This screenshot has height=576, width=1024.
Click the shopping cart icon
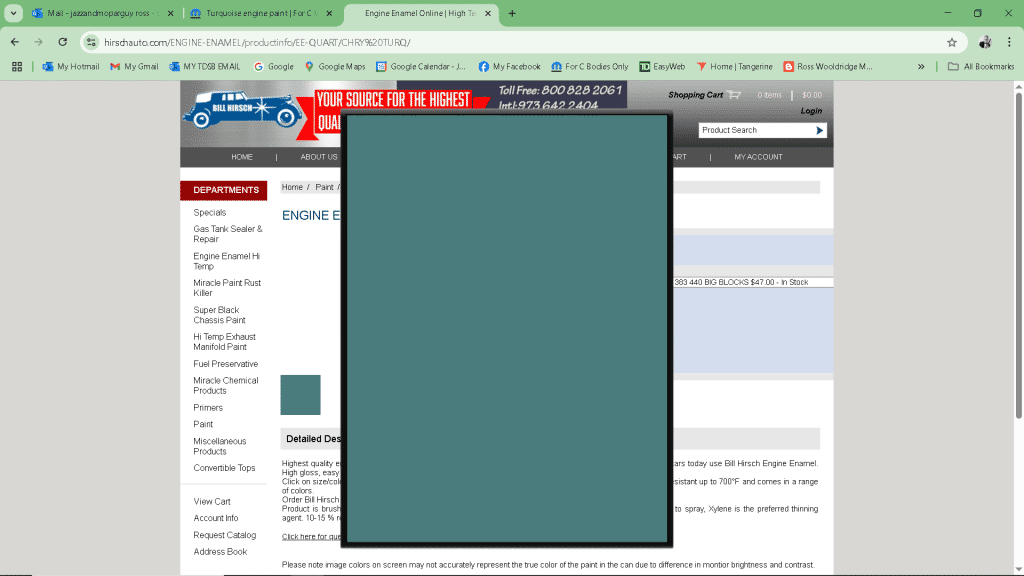(734, 95)
